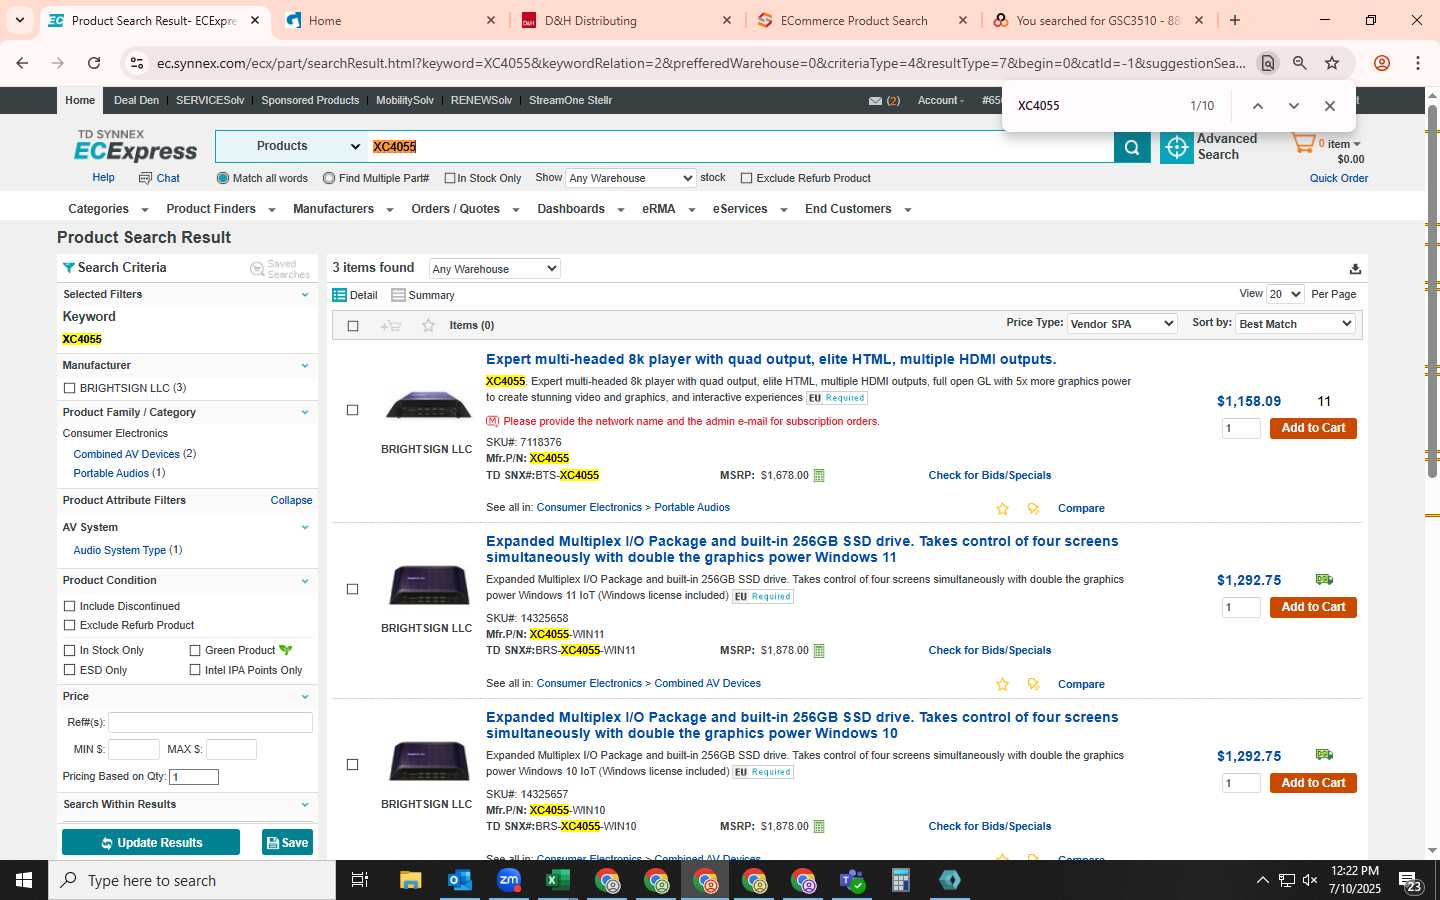Open File Explorer from the taskbar
1440x900 pixels.
410,880
